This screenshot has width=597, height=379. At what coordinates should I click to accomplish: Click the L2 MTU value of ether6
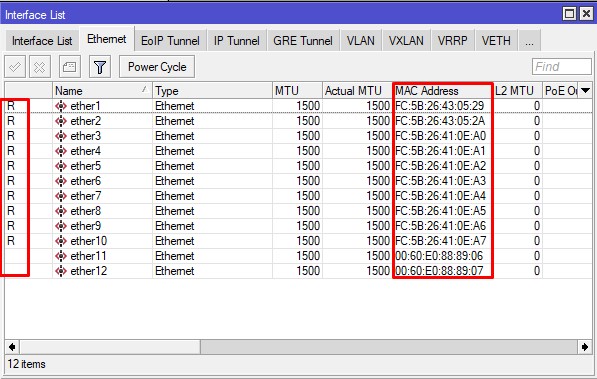pyautogui.click(x=537, y=181)
